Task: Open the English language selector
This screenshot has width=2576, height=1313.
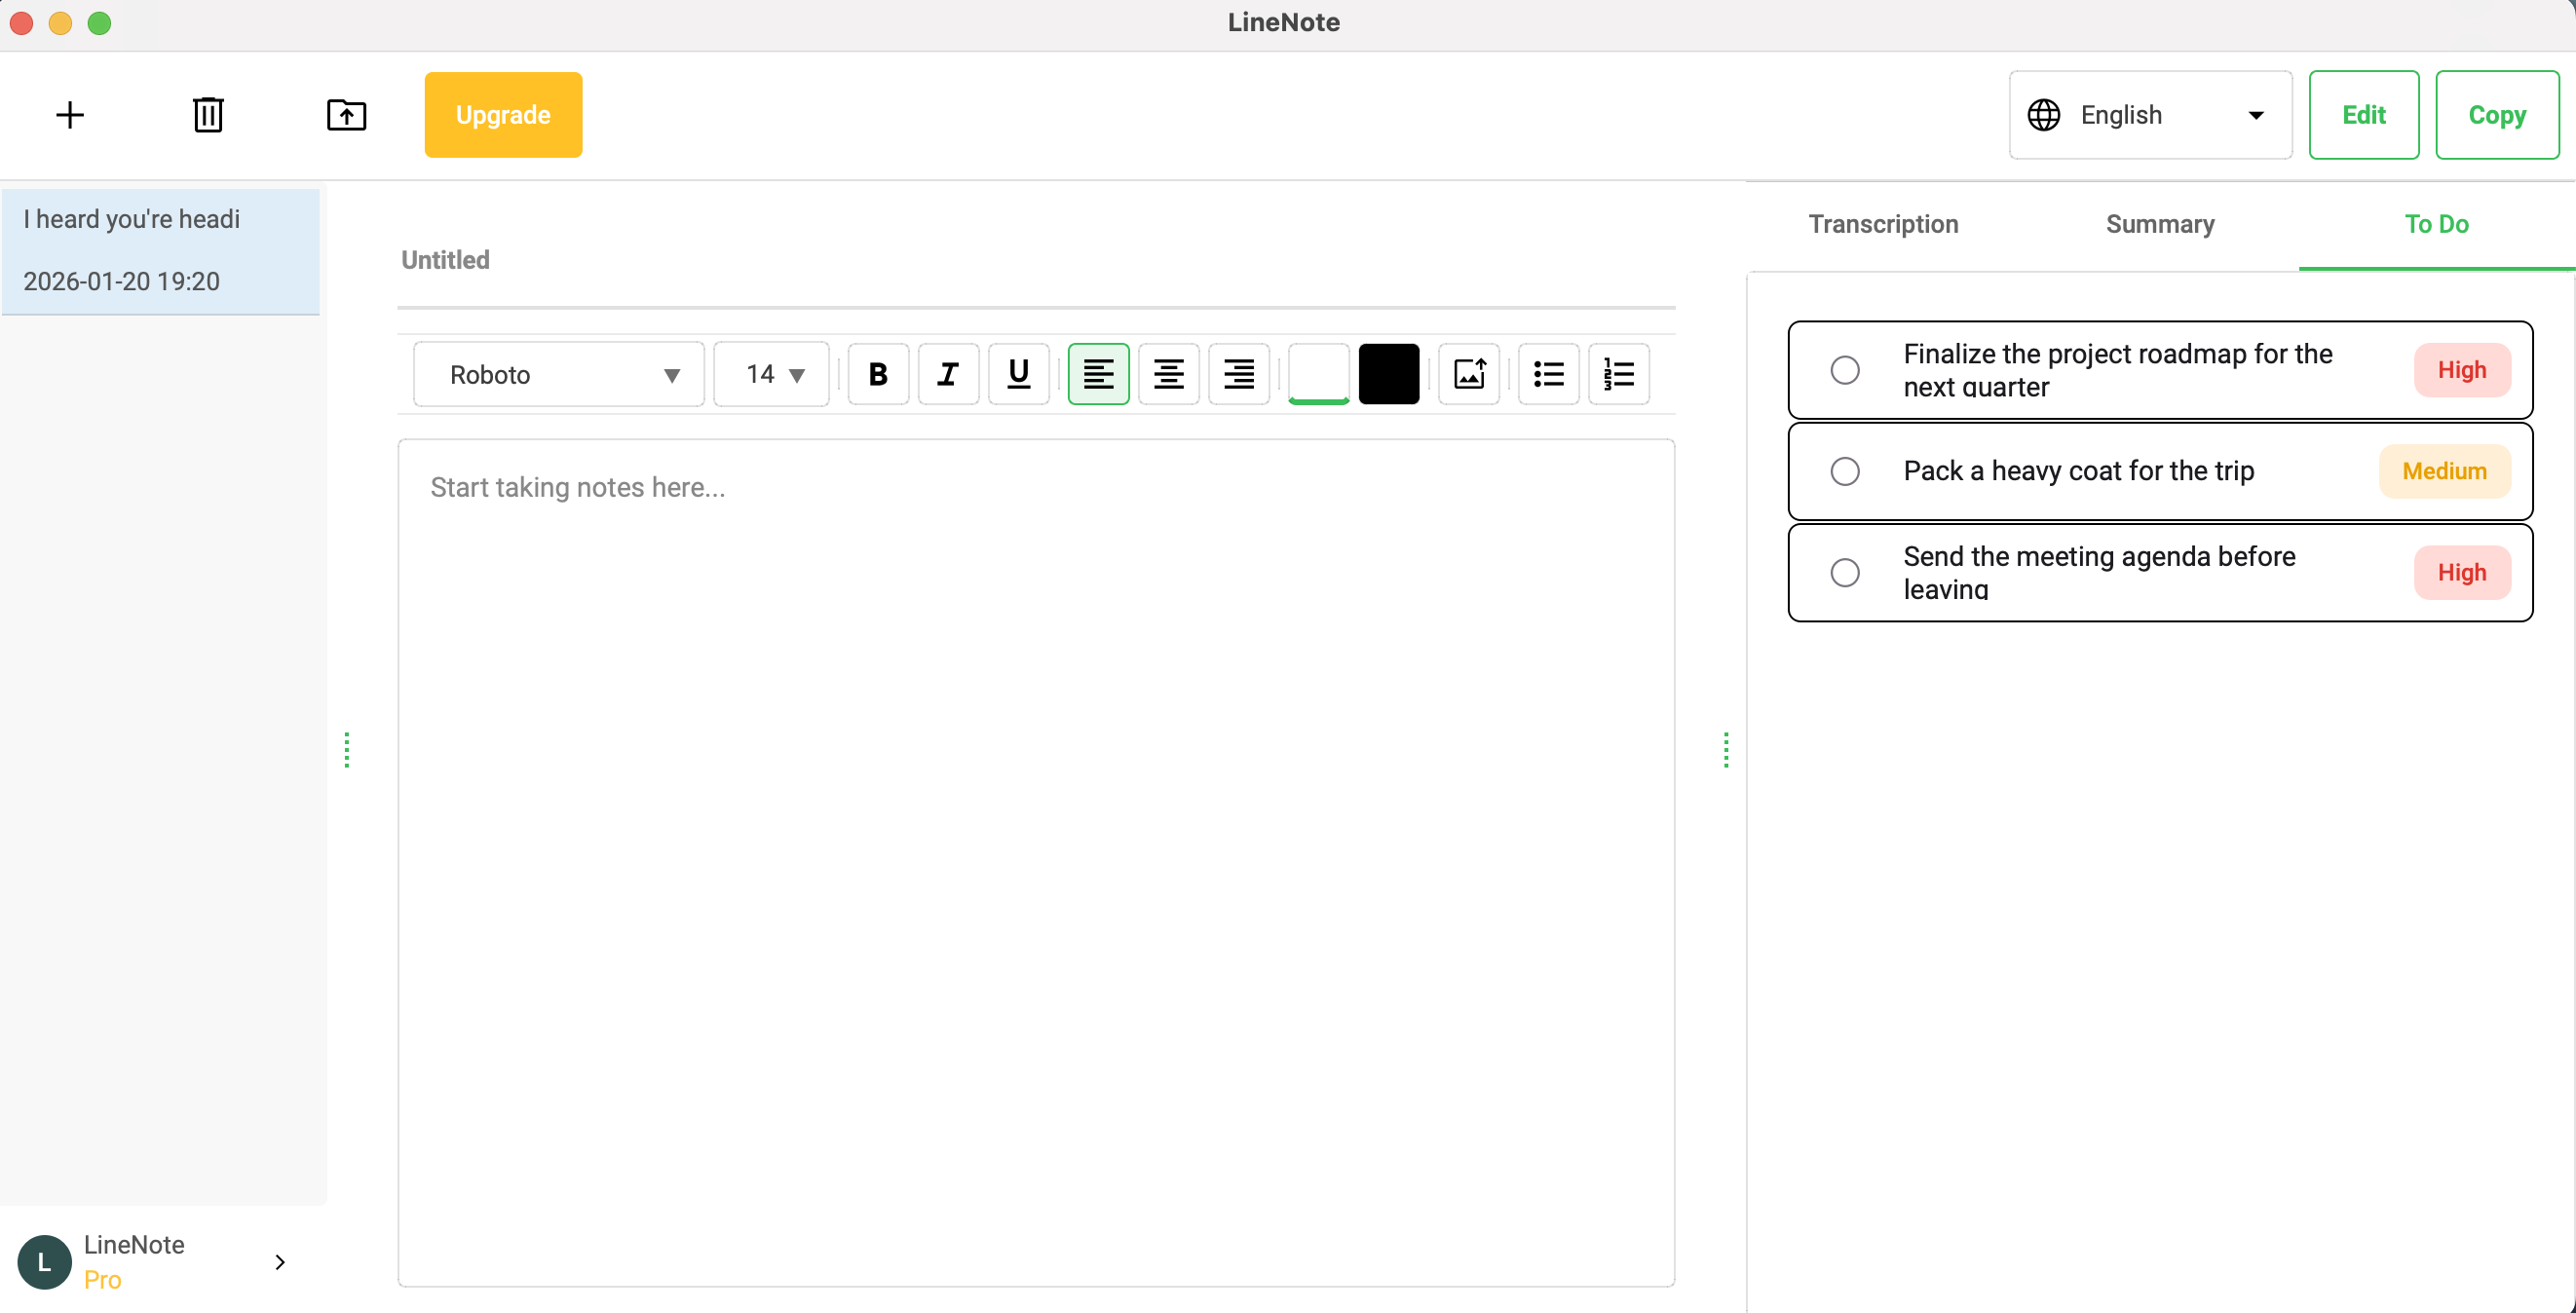Action: click(2149, 114)
